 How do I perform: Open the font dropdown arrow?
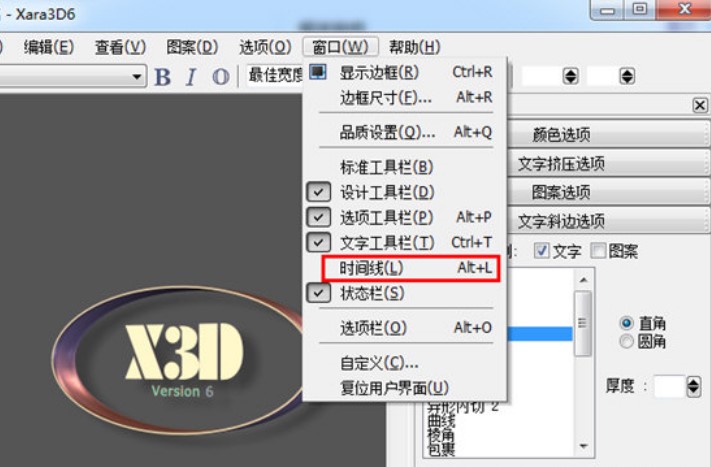[x=137, y=77]
